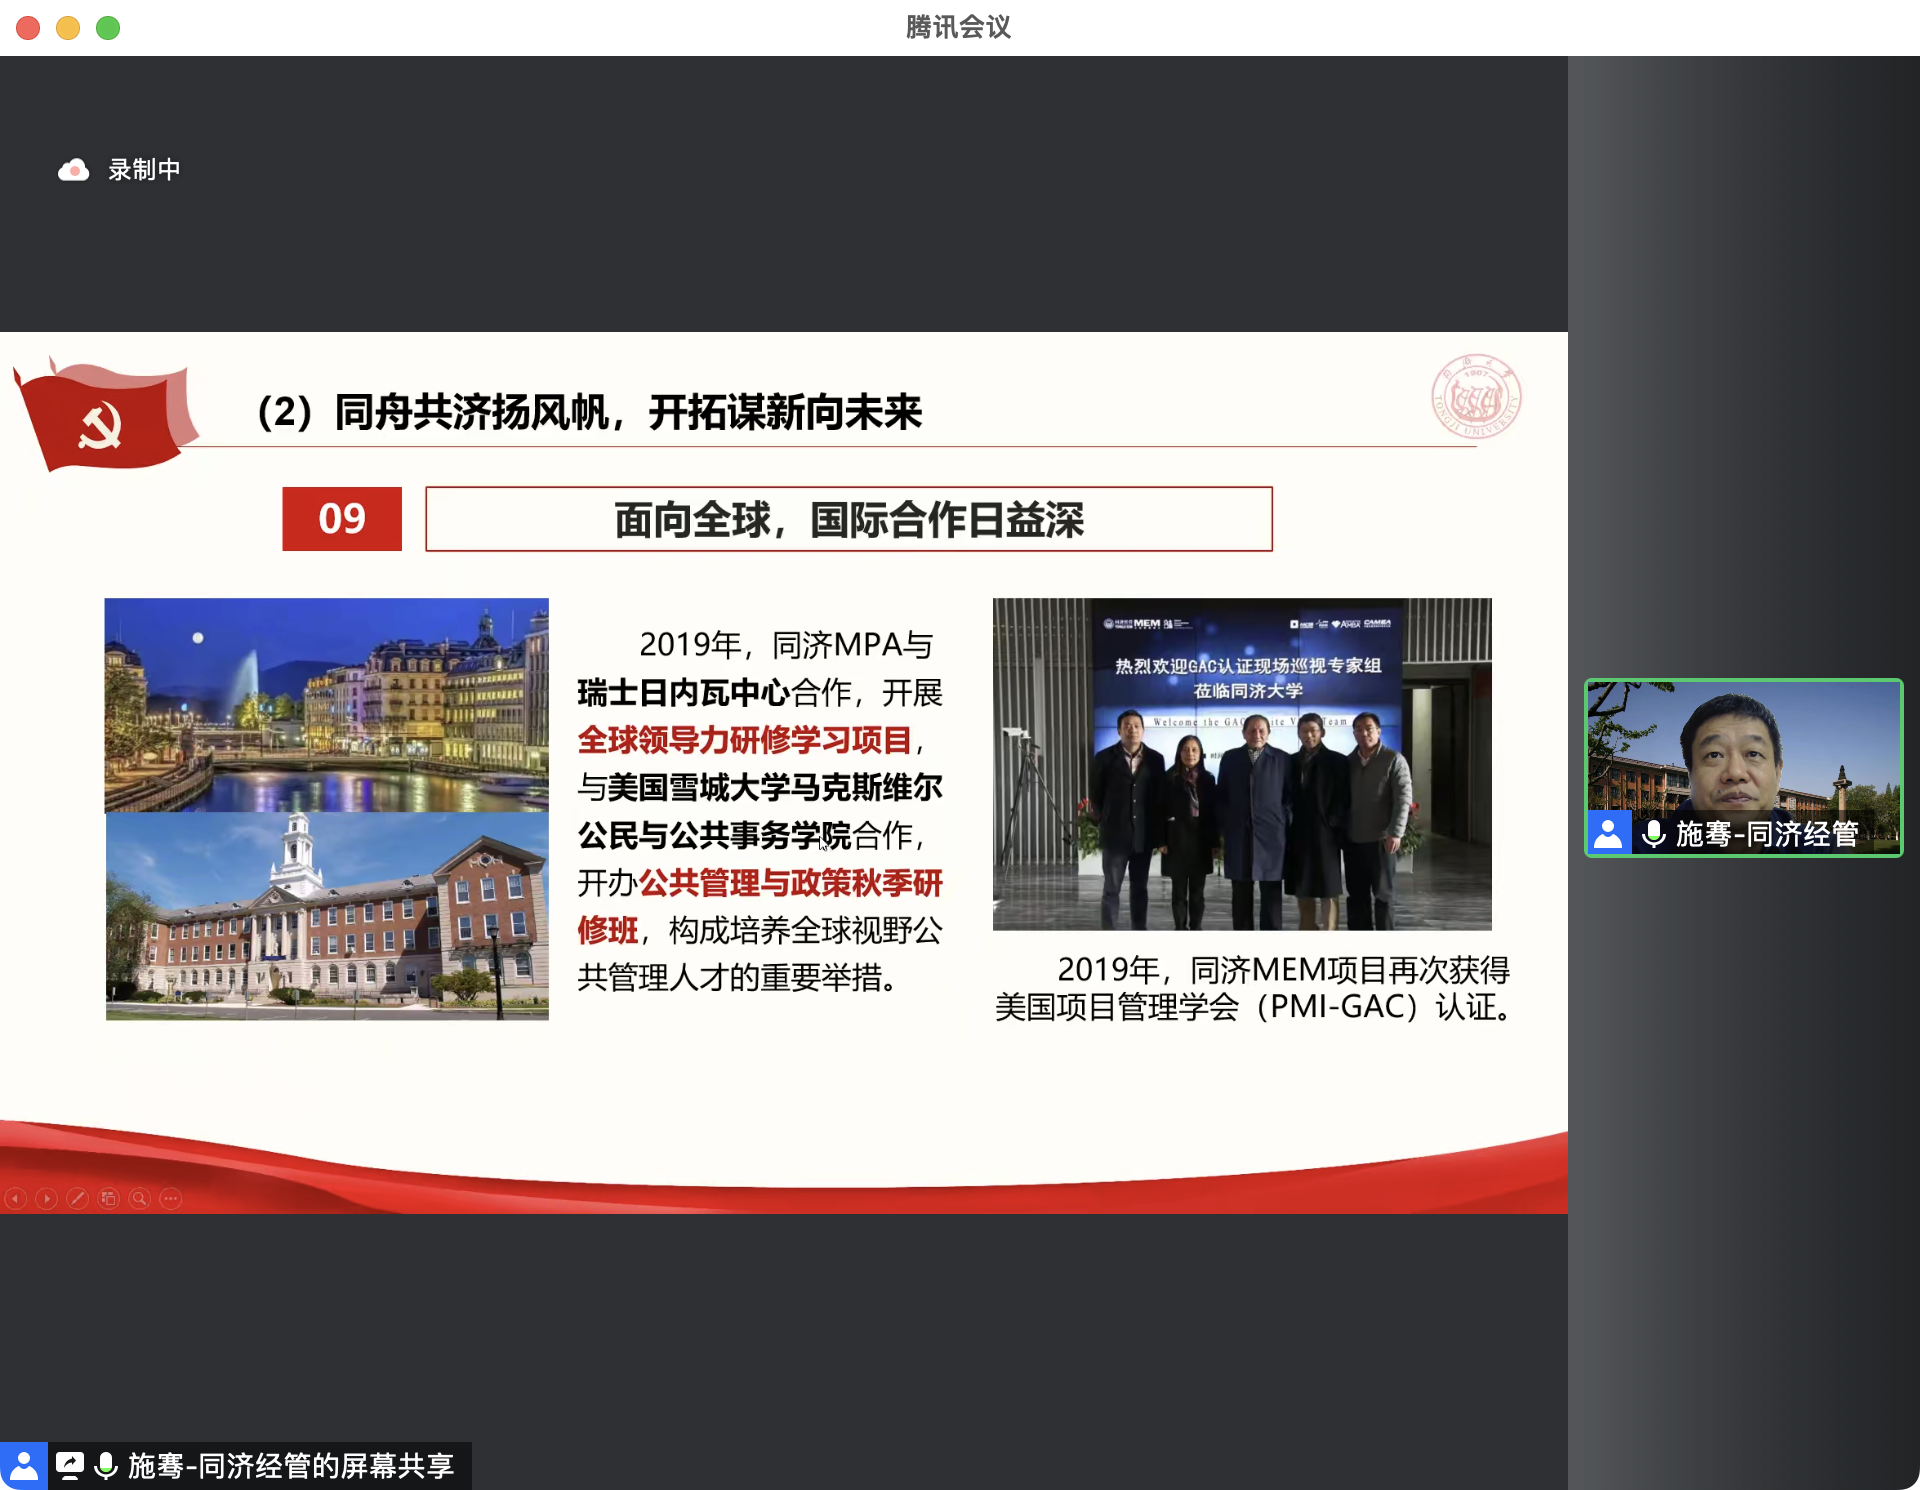Open the slideshow more options icon
This screenshot has width=1920, height=1490.
click(x=171, y=1198)
